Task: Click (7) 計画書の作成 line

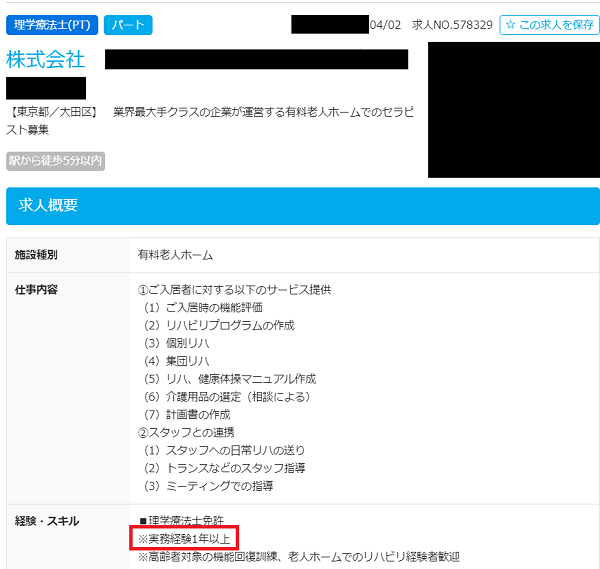Action: 187,415
